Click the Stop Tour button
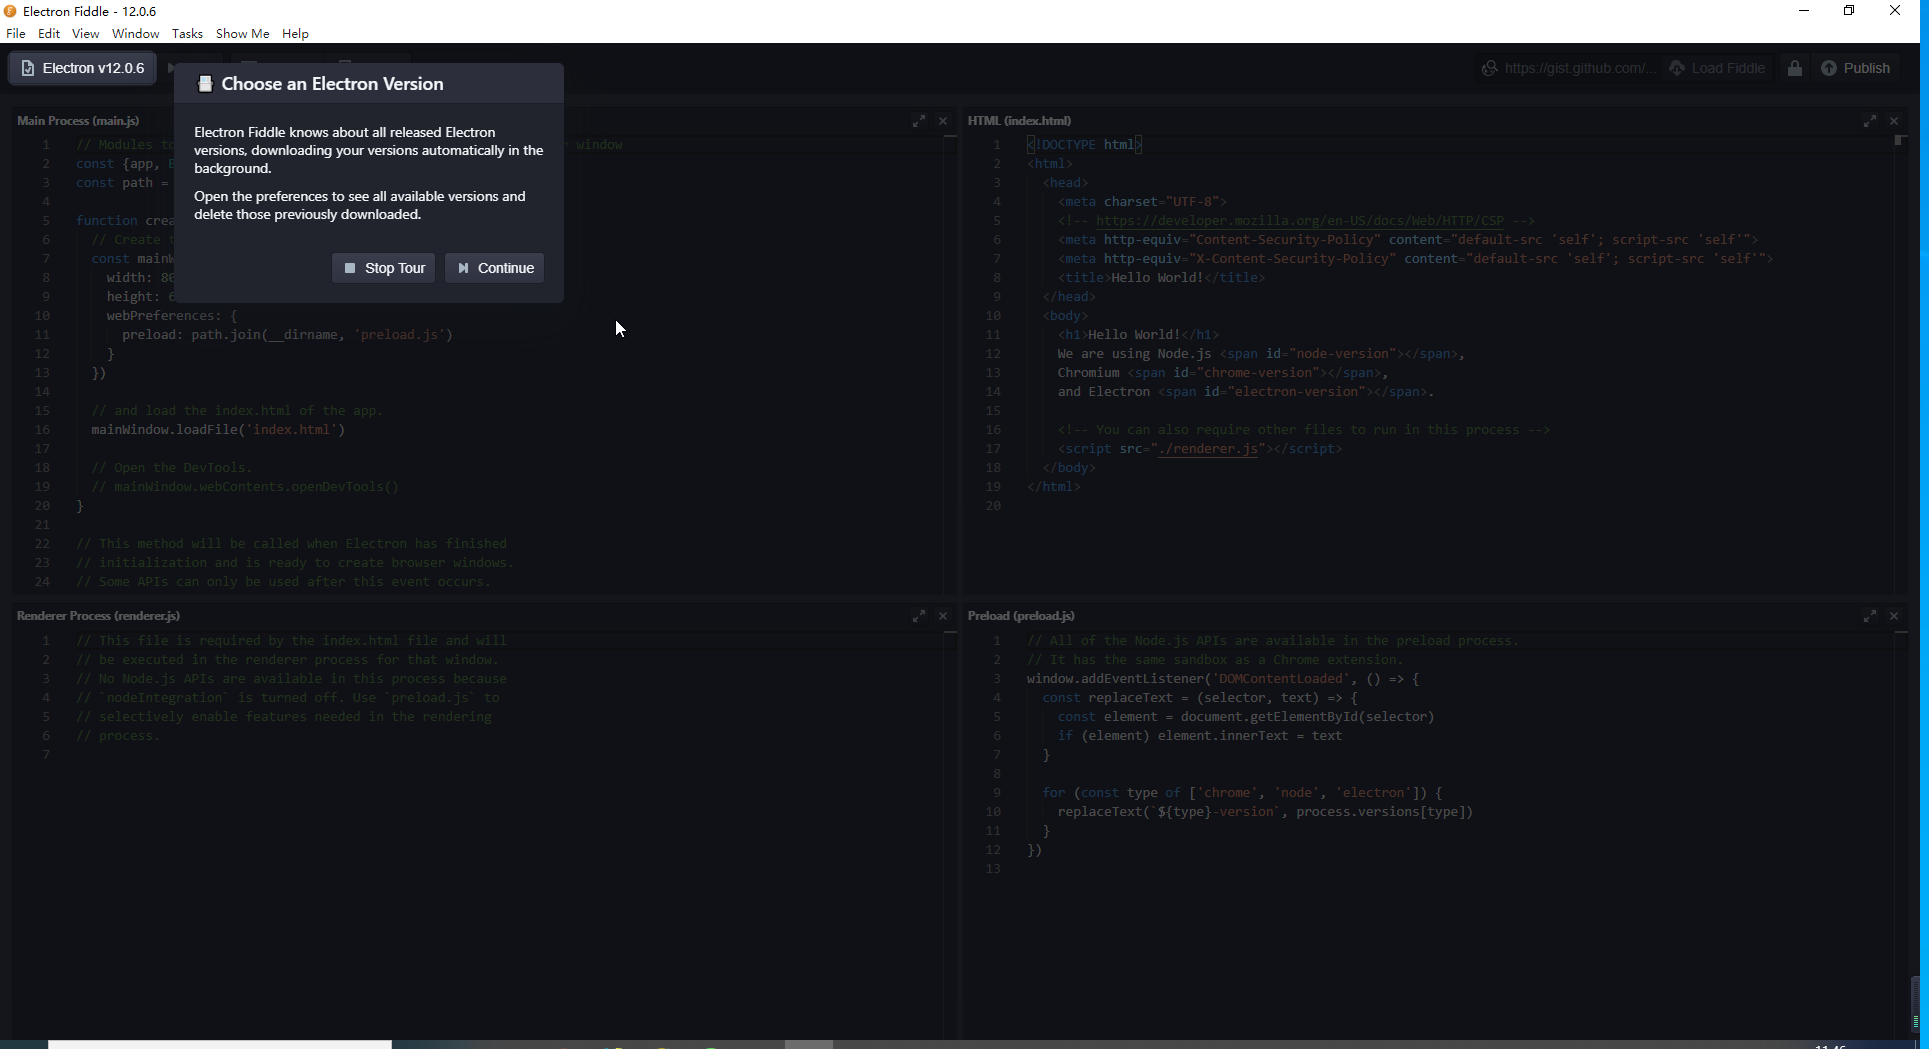 384,268
